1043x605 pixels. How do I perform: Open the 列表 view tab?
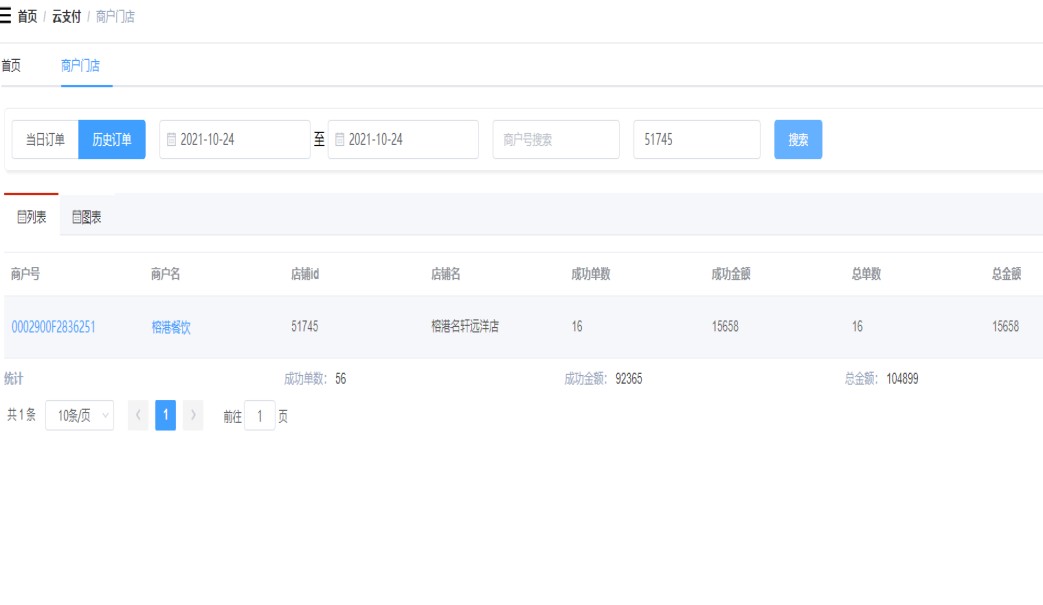[32, 217]
